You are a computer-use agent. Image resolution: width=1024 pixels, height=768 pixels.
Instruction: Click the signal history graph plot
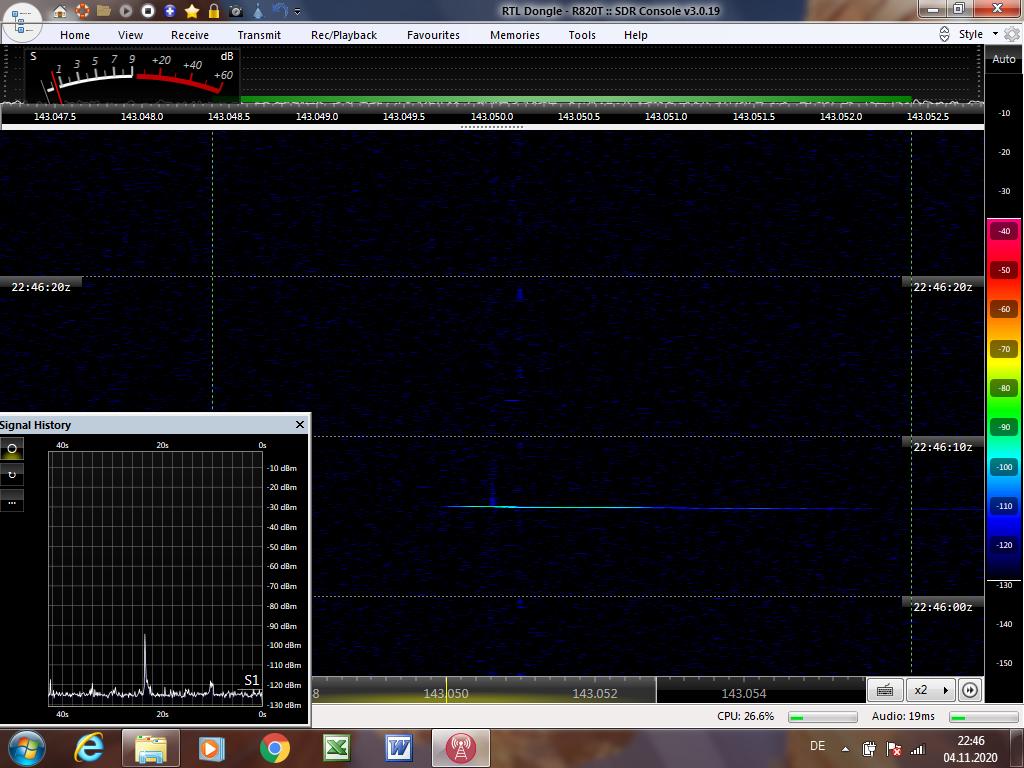155,579
